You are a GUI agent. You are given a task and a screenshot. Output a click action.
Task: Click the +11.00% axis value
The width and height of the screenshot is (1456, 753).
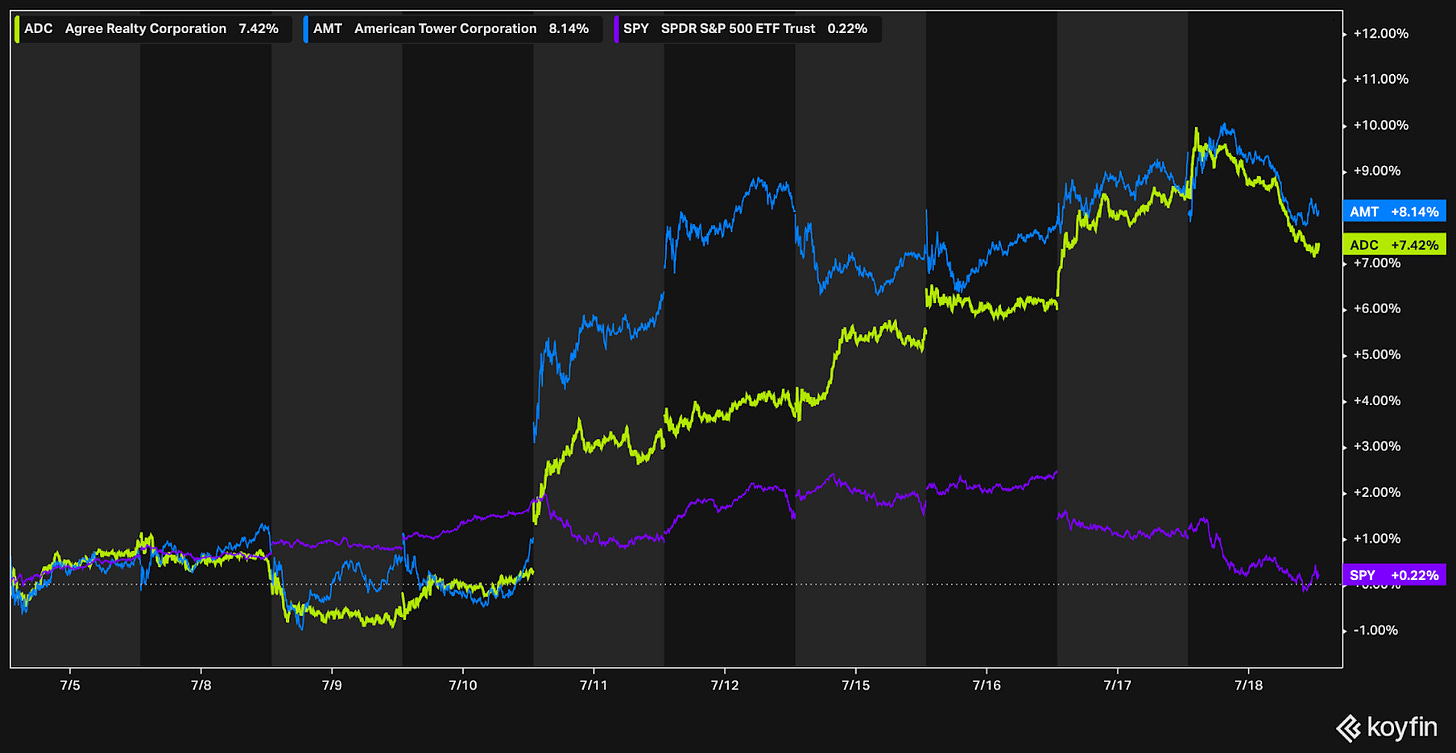point(1381,79)
